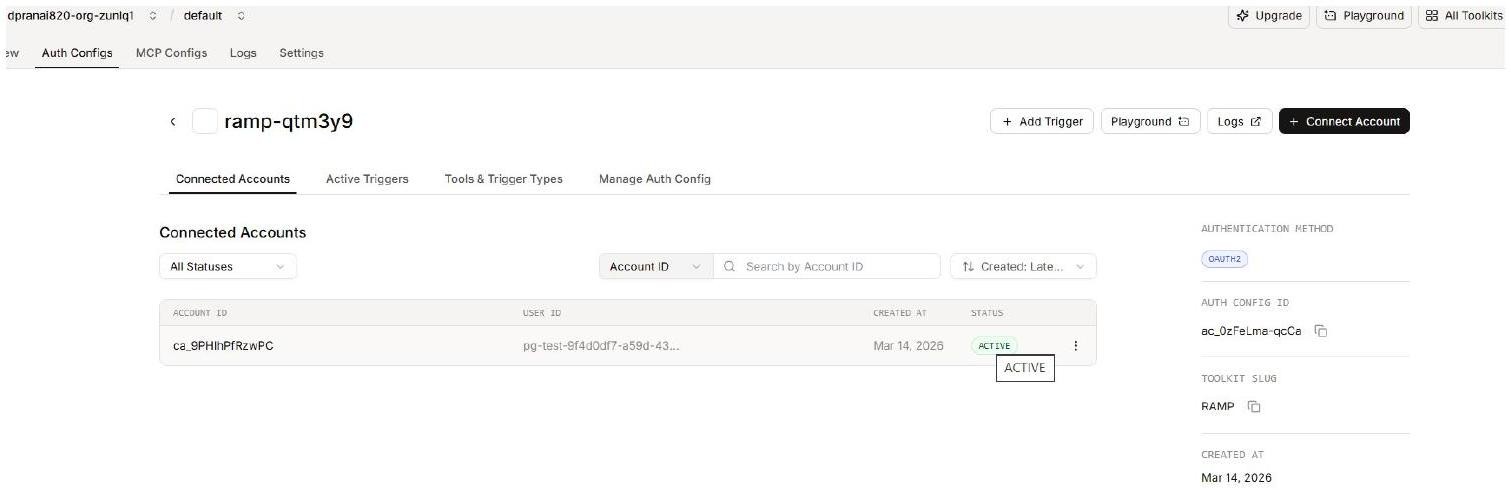Open the Created: Latest sort dropdown
The image size is (1511, 490).
1023,267
